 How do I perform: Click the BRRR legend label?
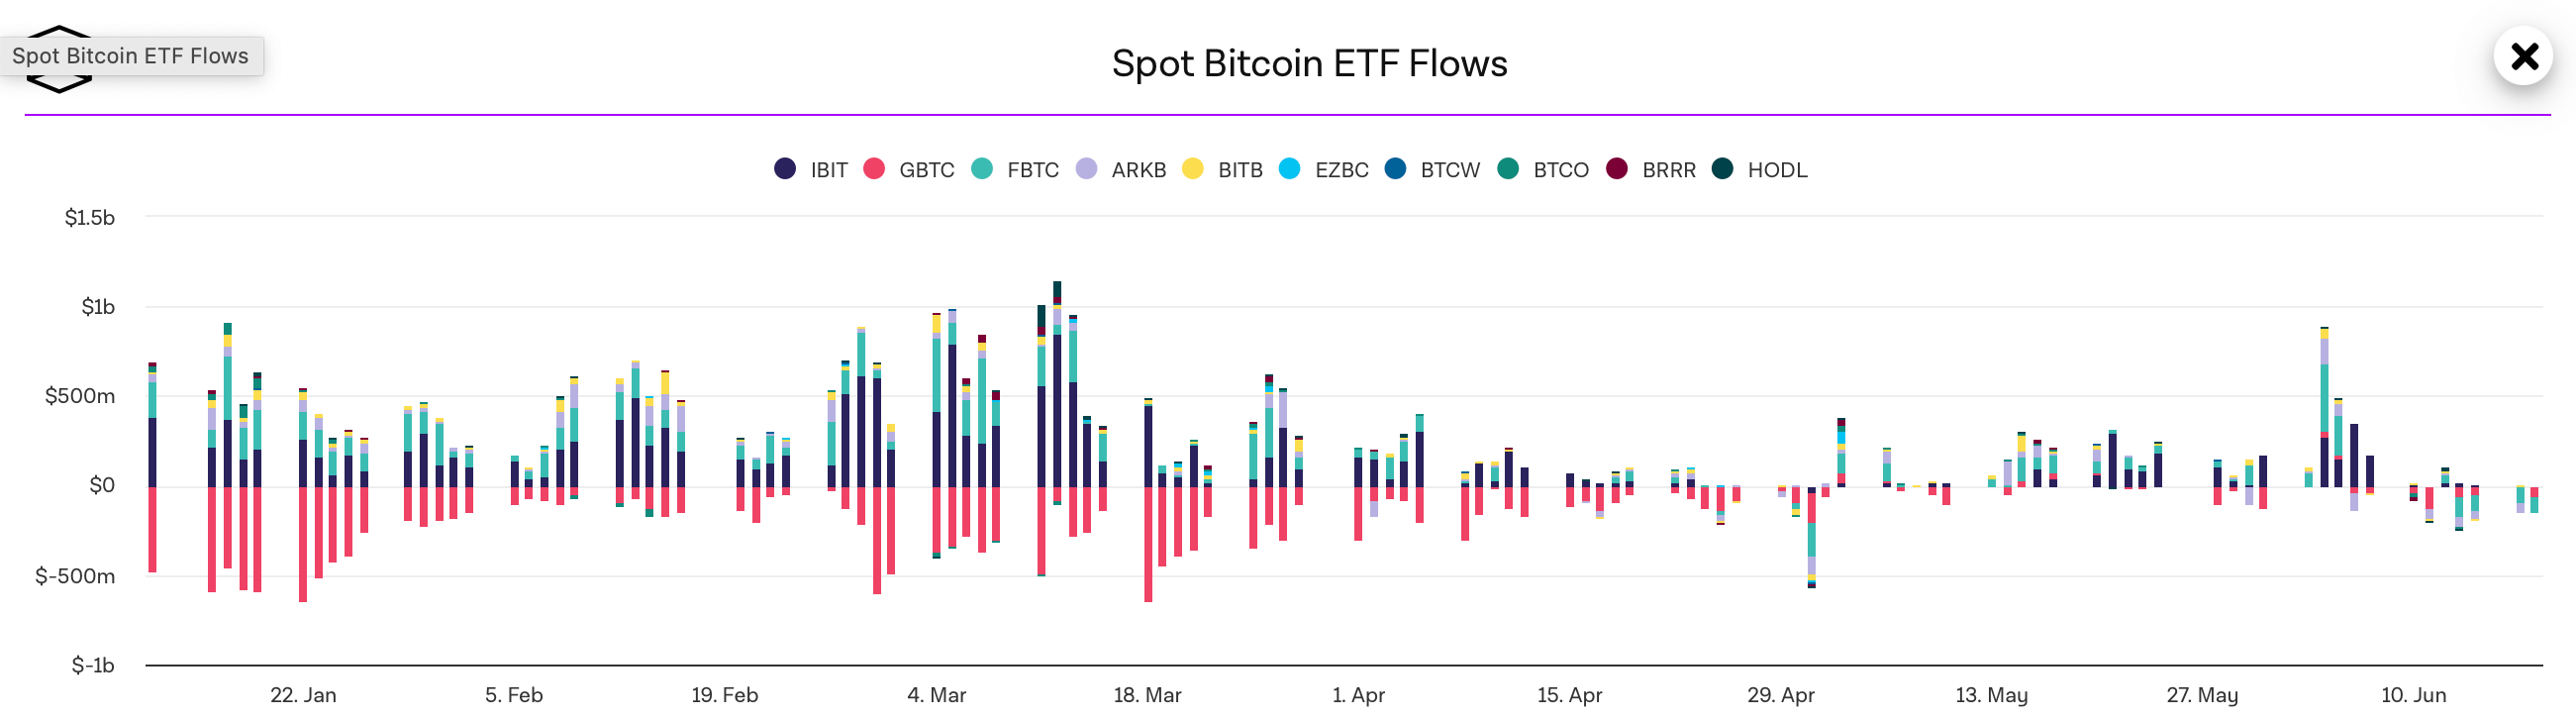click(x=1668, y=170)
